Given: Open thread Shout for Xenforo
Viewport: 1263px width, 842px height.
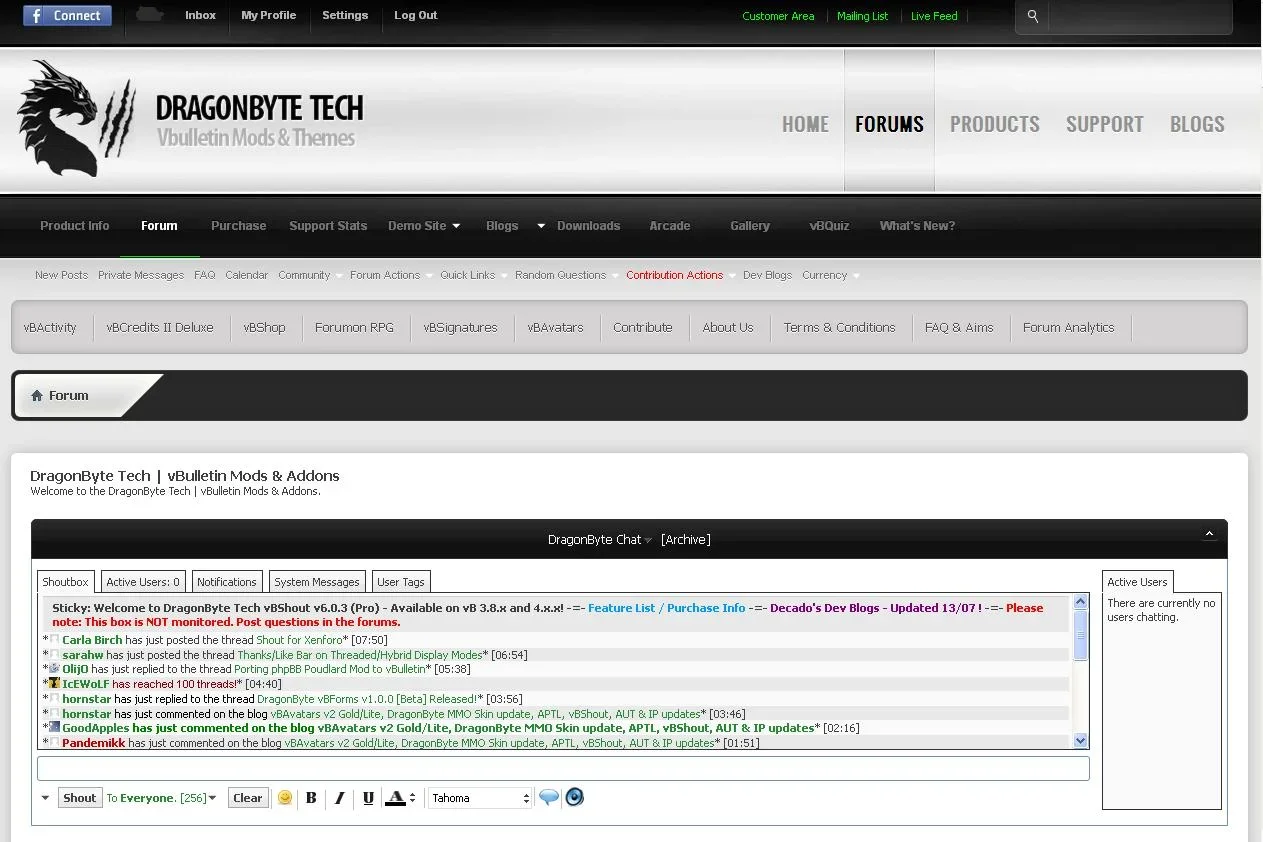Looking at the screenshot, I should pos(299,640).
